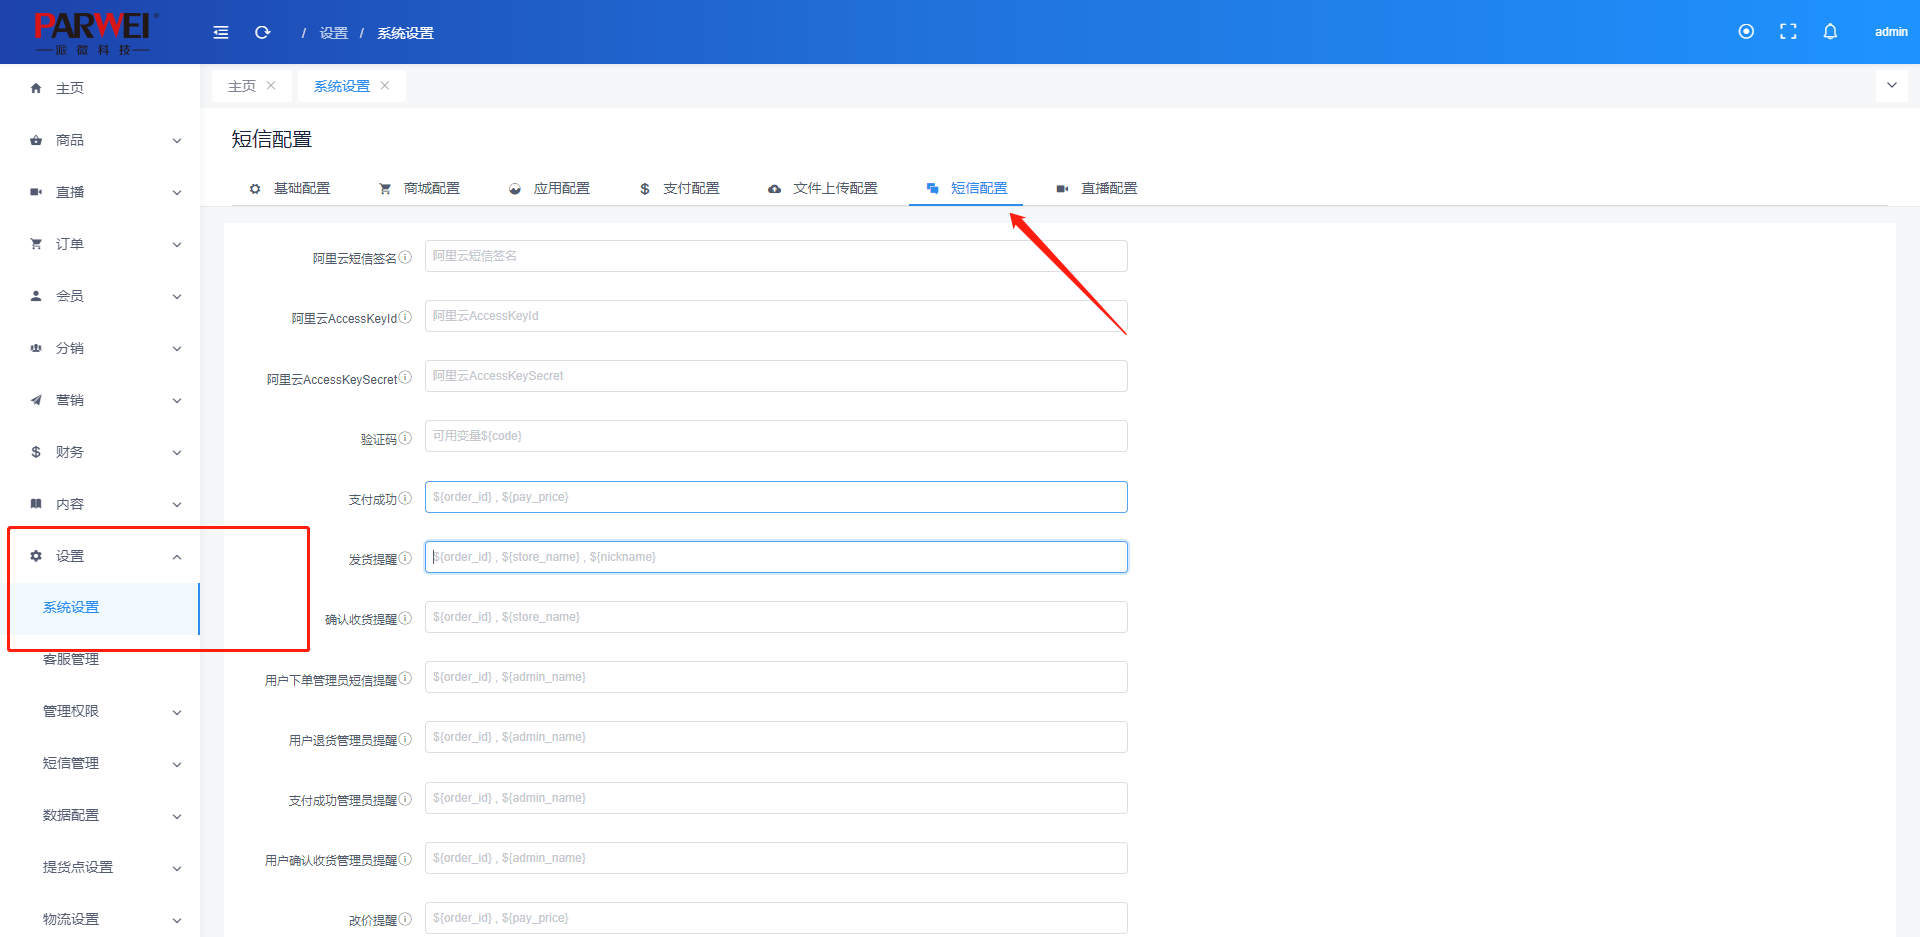Click the 财务 dollar icon
The image size is (1920, 937).
click(x=36, y=452)
